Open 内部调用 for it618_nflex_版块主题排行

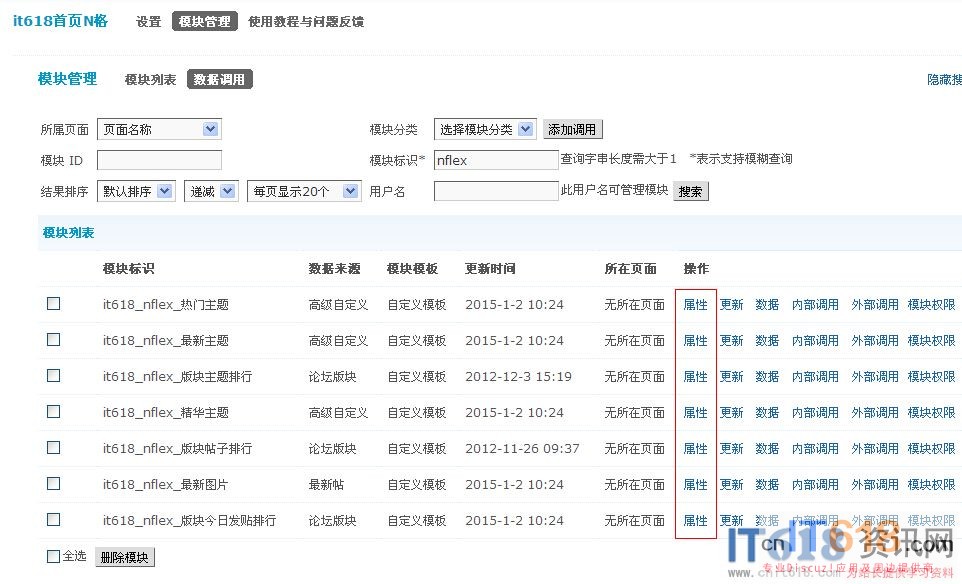click(815, 377)
